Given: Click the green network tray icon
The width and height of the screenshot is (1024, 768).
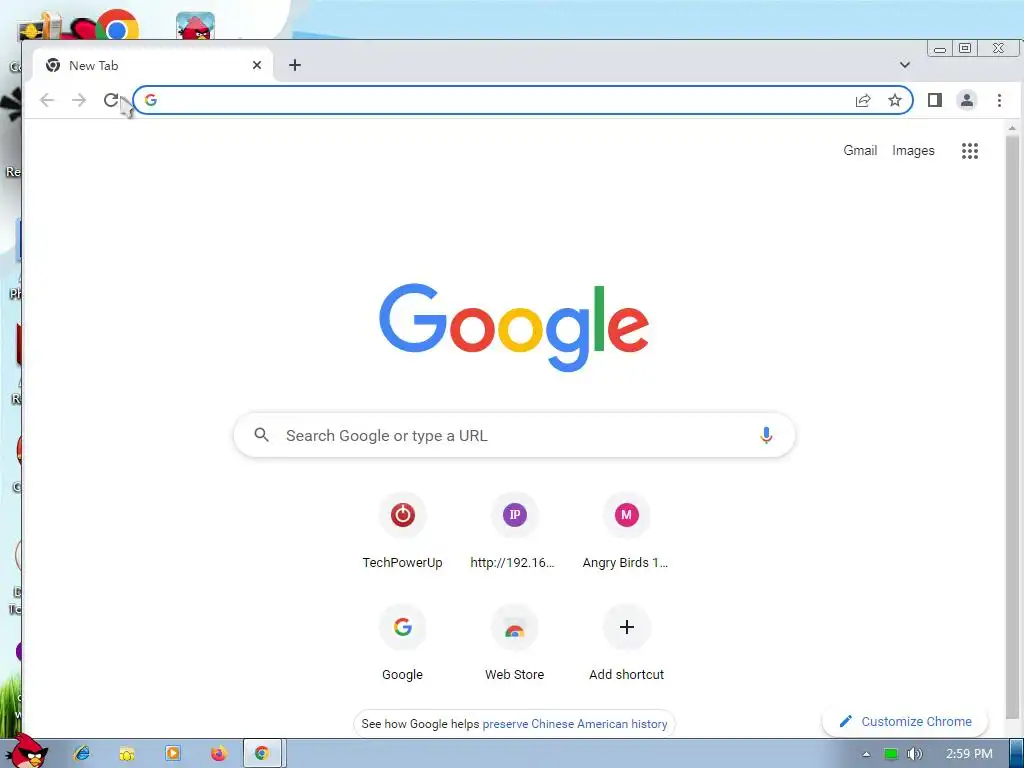Looking at the screenshot, I should point(891,754).
